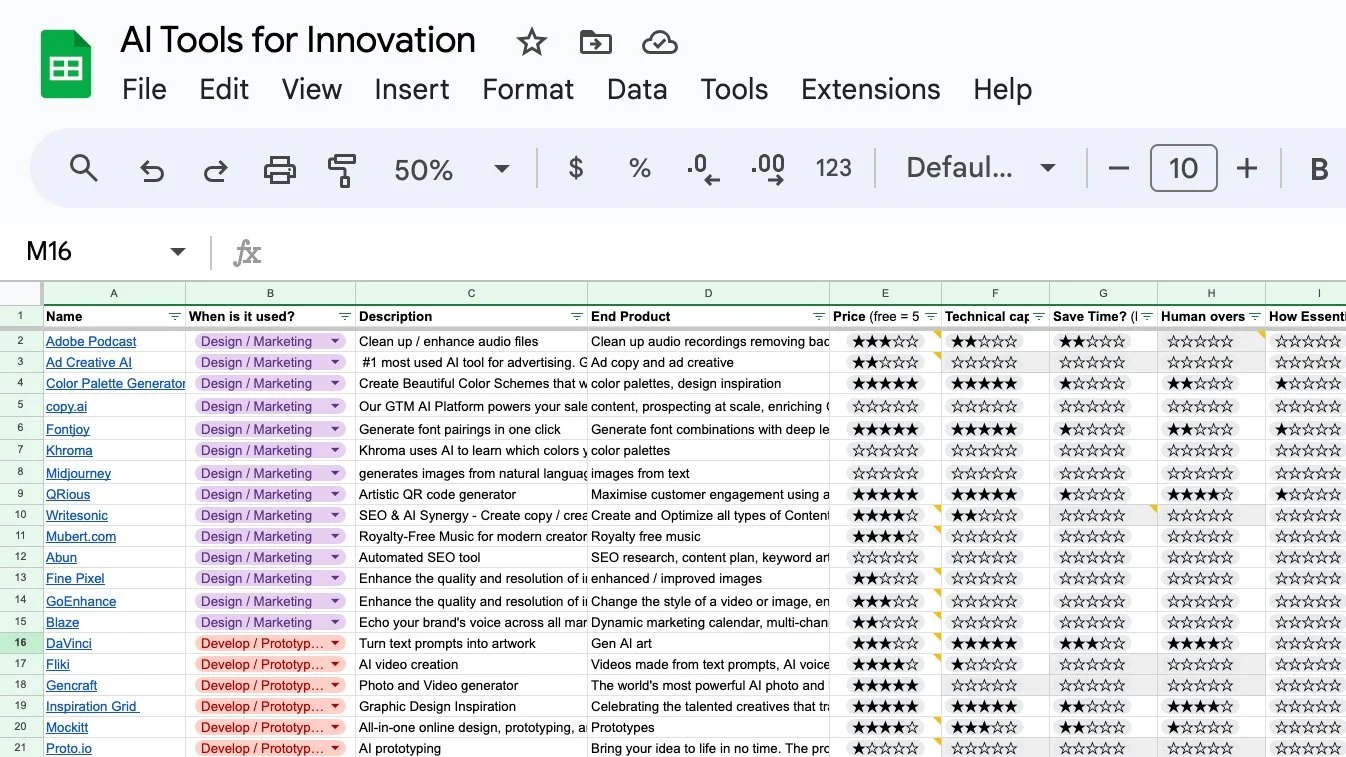Open filter on Save Time? column header

pos(1147,316)
